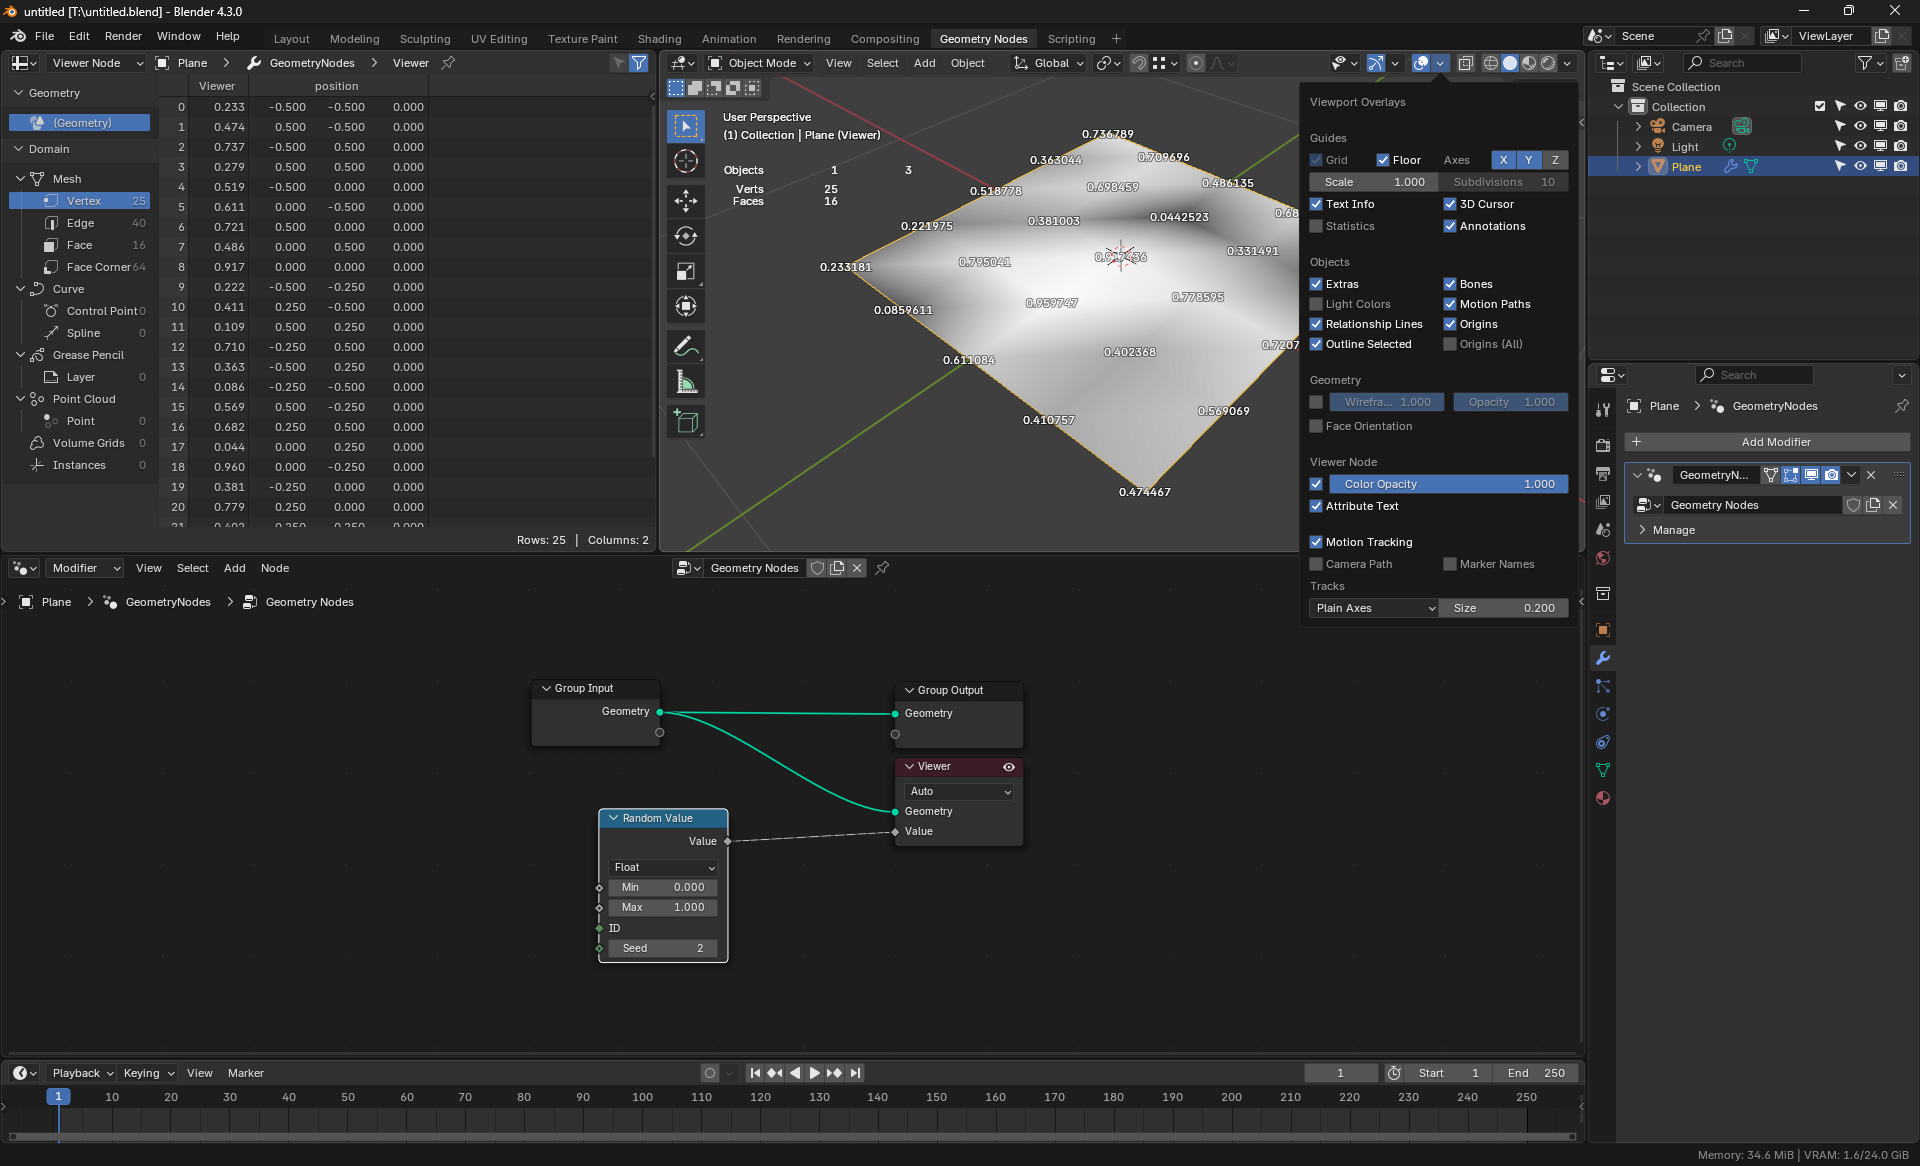Select the Rotate tool icon

686,236
